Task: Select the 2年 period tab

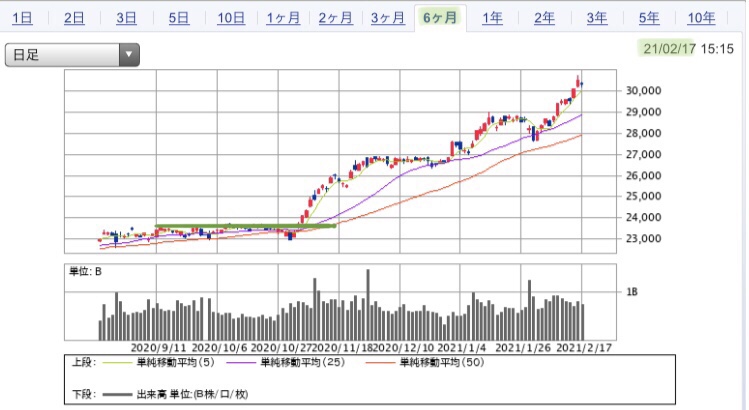Action: pyautogui.click(x=545, y=18)
